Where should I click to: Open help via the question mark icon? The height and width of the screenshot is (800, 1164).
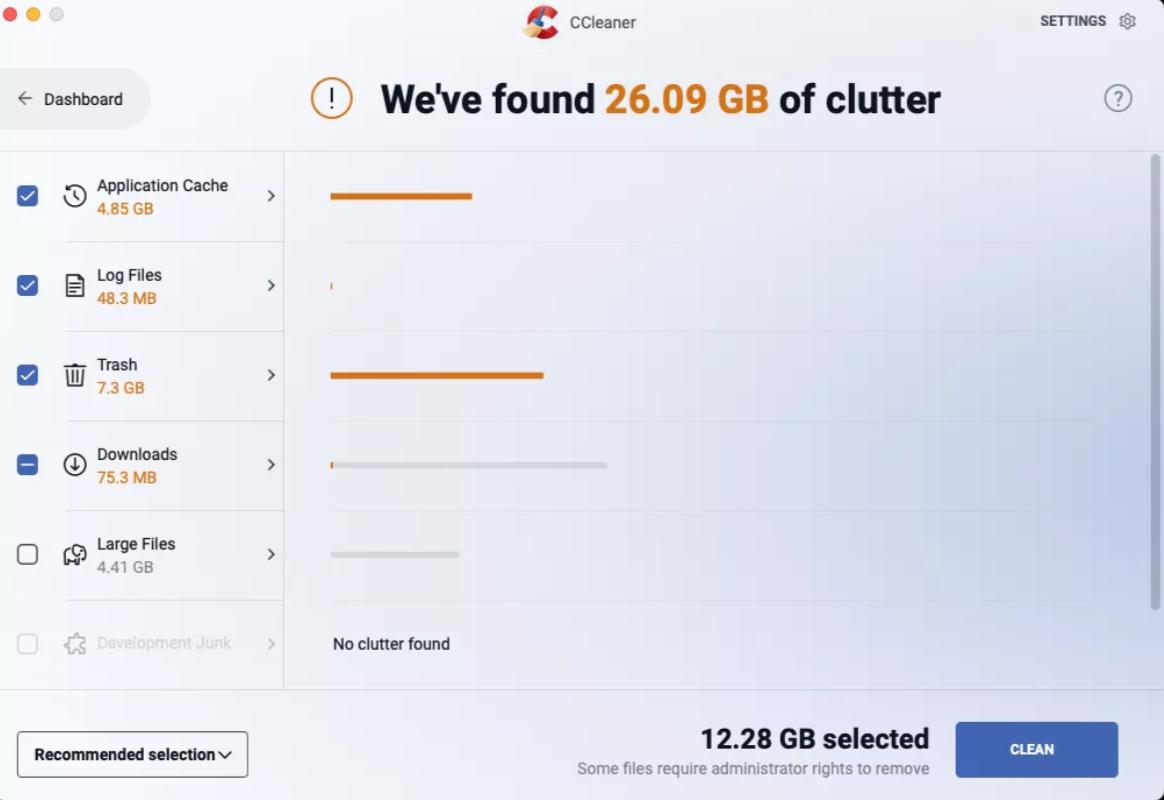[x=1118, y=98]
